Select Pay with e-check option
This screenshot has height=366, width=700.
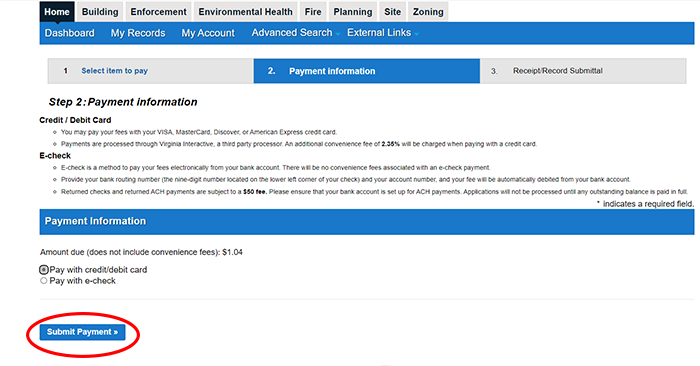(x=43, y=281)
